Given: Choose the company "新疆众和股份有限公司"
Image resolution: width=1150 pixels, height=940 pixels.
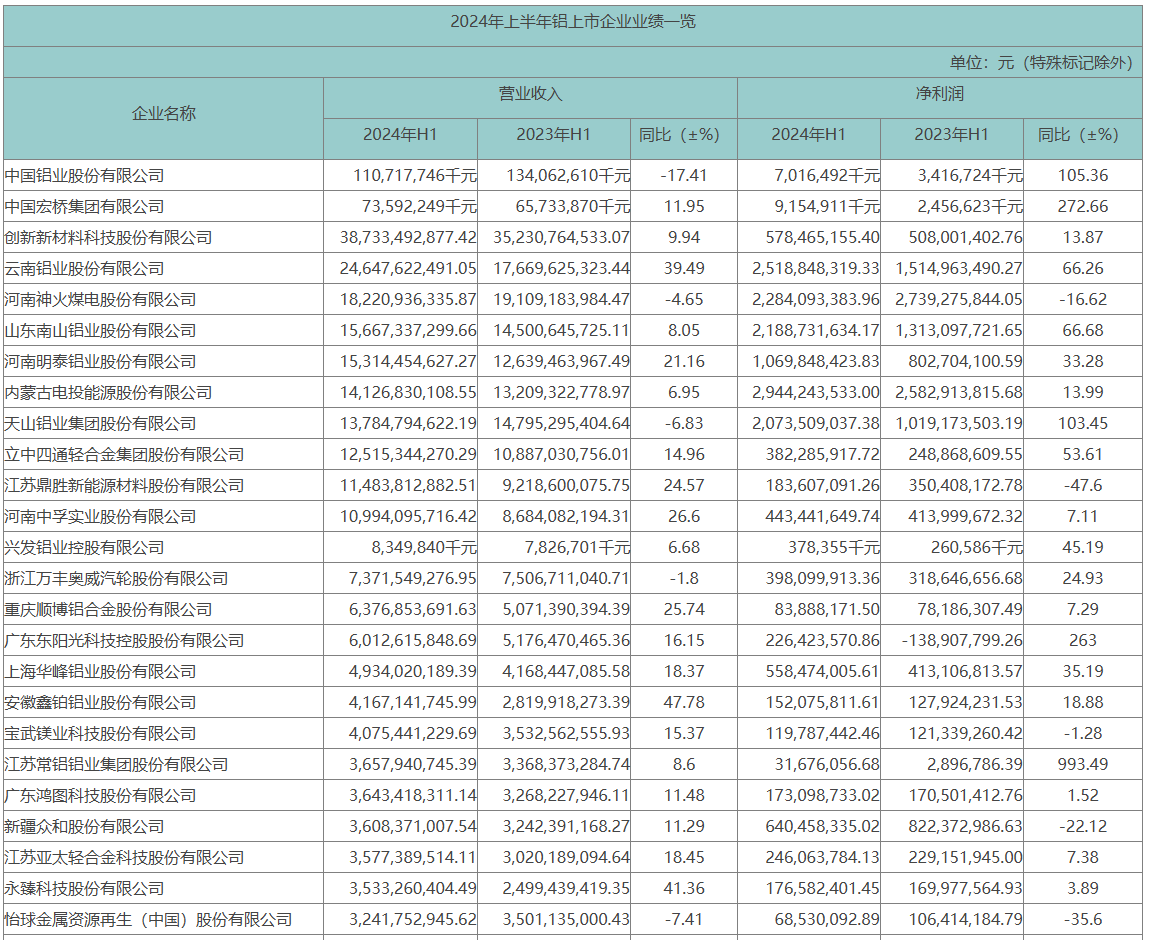Looking at the screenshot, I should (84, 826).
